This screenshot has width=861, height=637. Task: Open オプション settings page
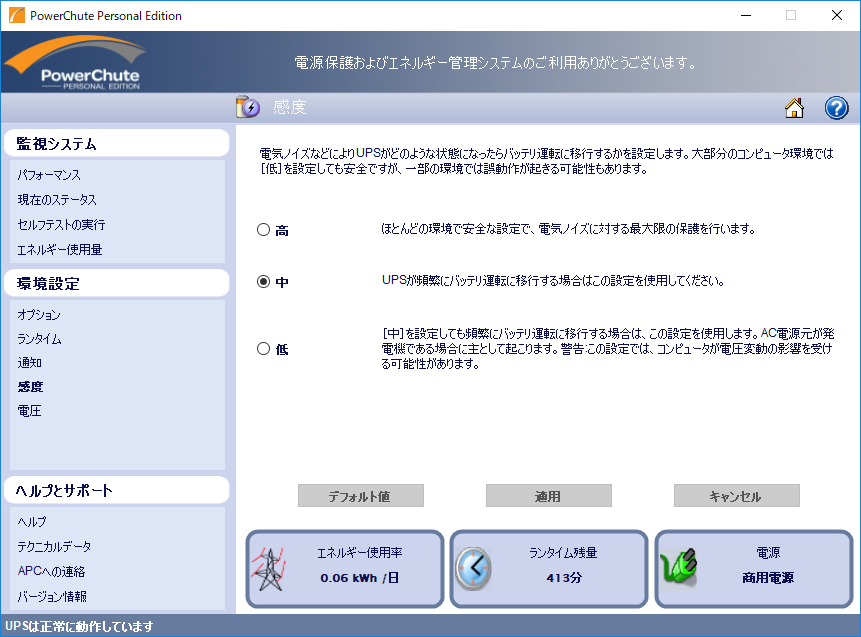pyautogui.click(x=39, y=315)
